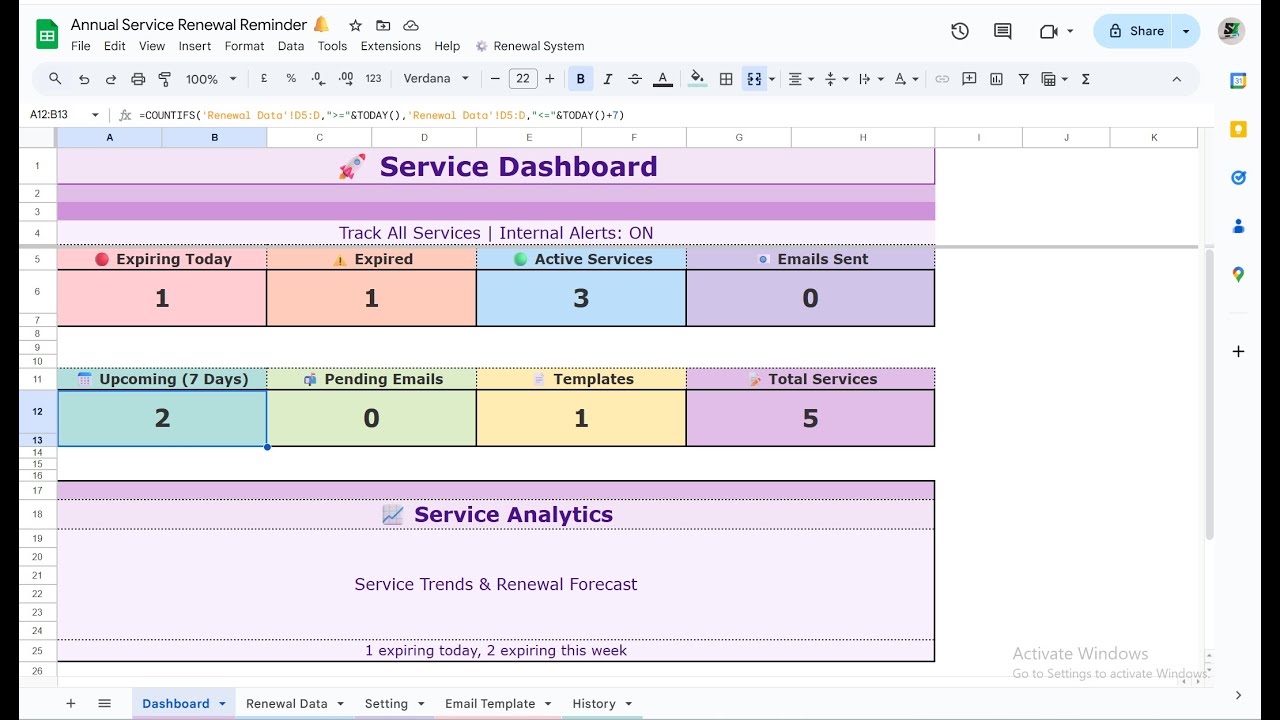
Task: Toggle strikethrough formatting
Action: [635, 79]
